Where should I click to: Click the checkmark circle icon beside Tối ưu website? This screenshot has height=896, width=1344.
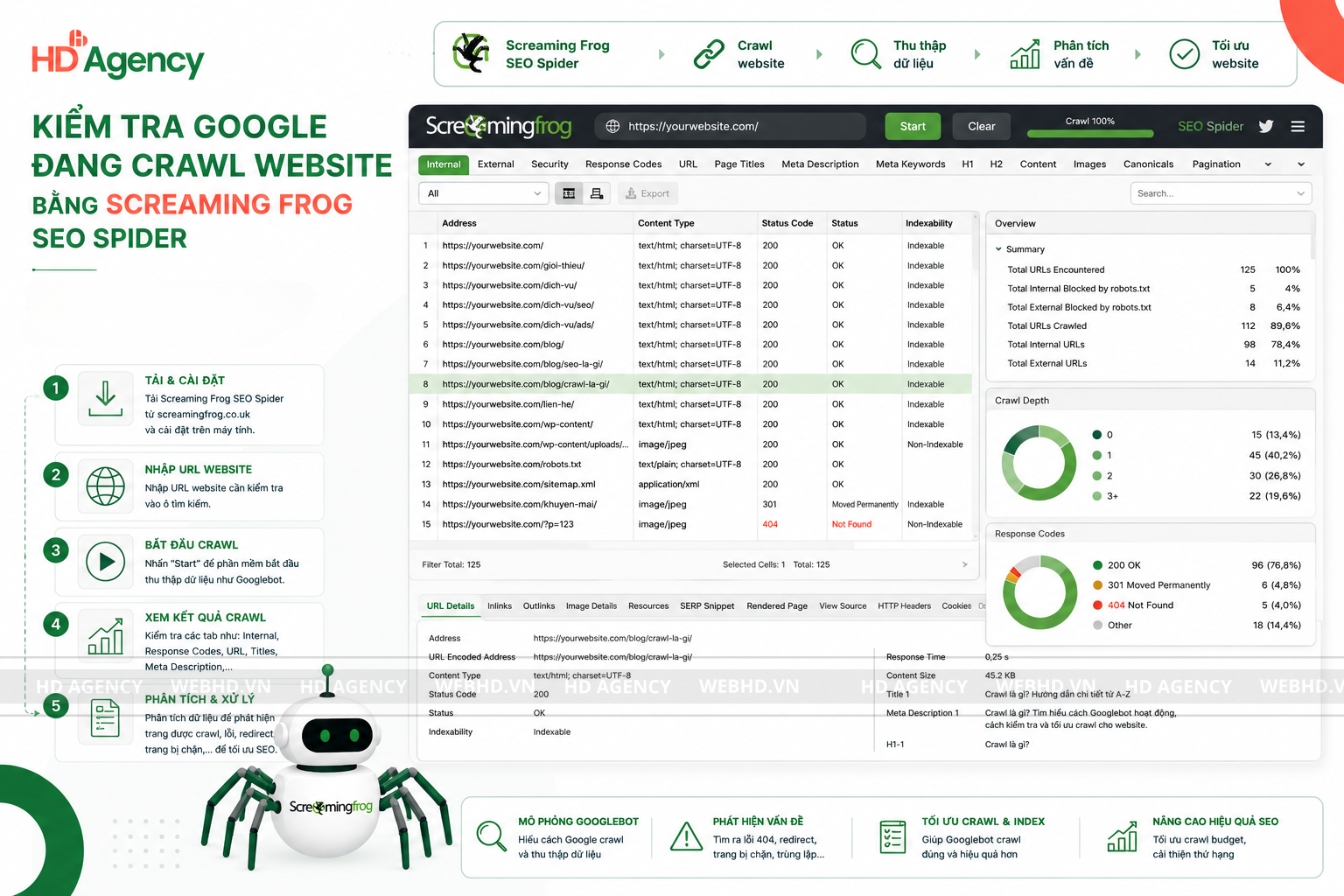pyautogui.click(x=1185, y=54)
